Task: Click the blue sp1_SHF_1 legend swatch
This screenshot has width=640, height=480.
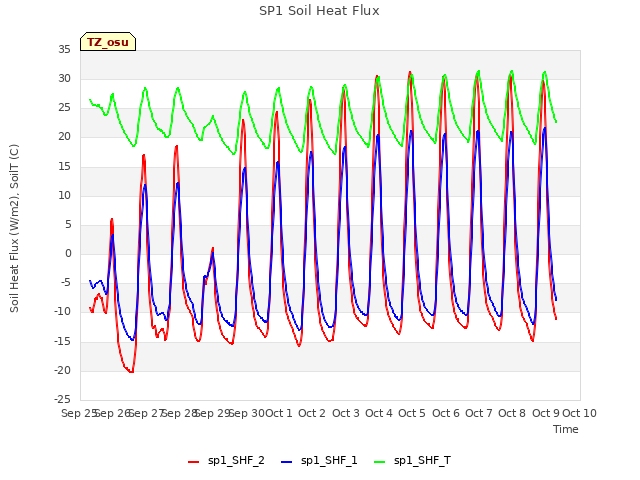Action: click(287, 462)
